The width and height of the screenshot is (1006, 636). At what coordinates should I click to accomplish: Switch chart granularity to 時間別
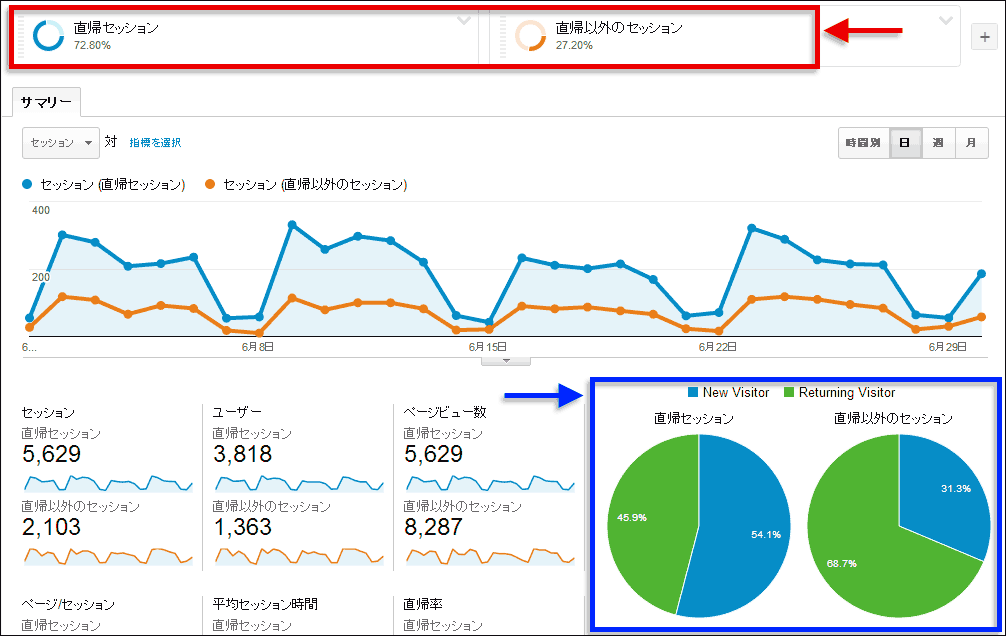863,143
